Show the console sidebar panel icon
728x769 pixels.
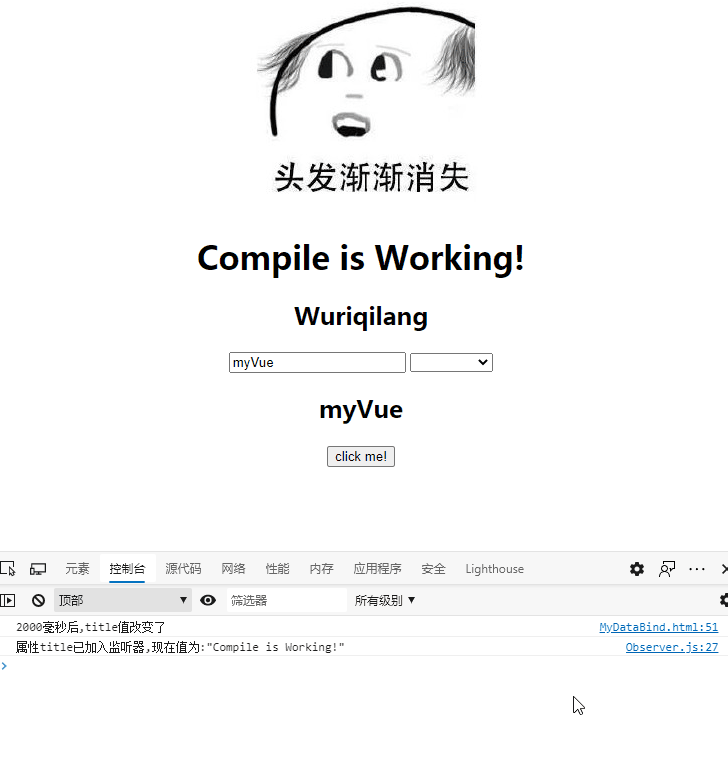coord(8,600)
